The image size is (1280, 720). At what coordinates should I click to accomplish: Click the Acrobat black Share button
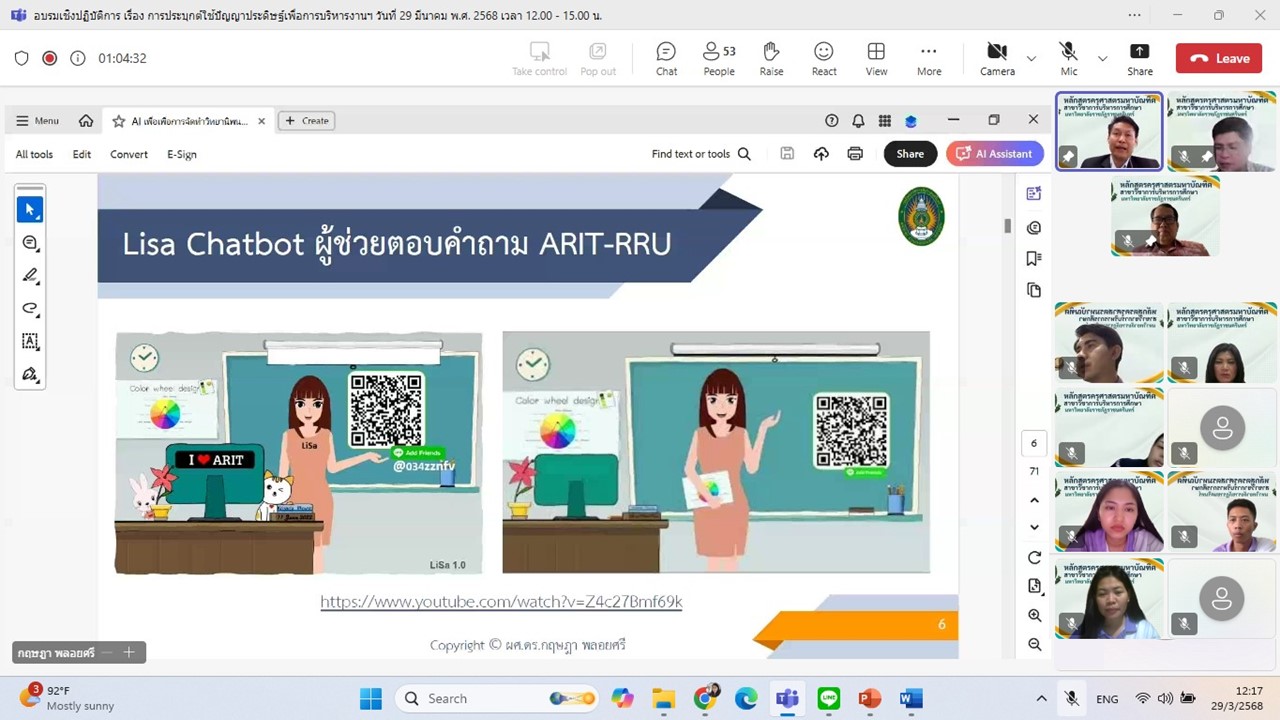910,154
